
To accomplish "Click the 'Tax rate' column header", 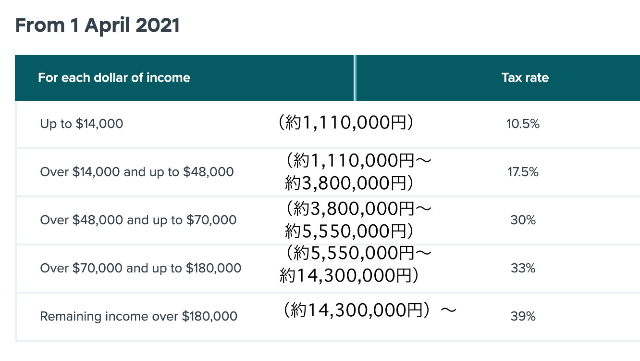I will (525, 78).
